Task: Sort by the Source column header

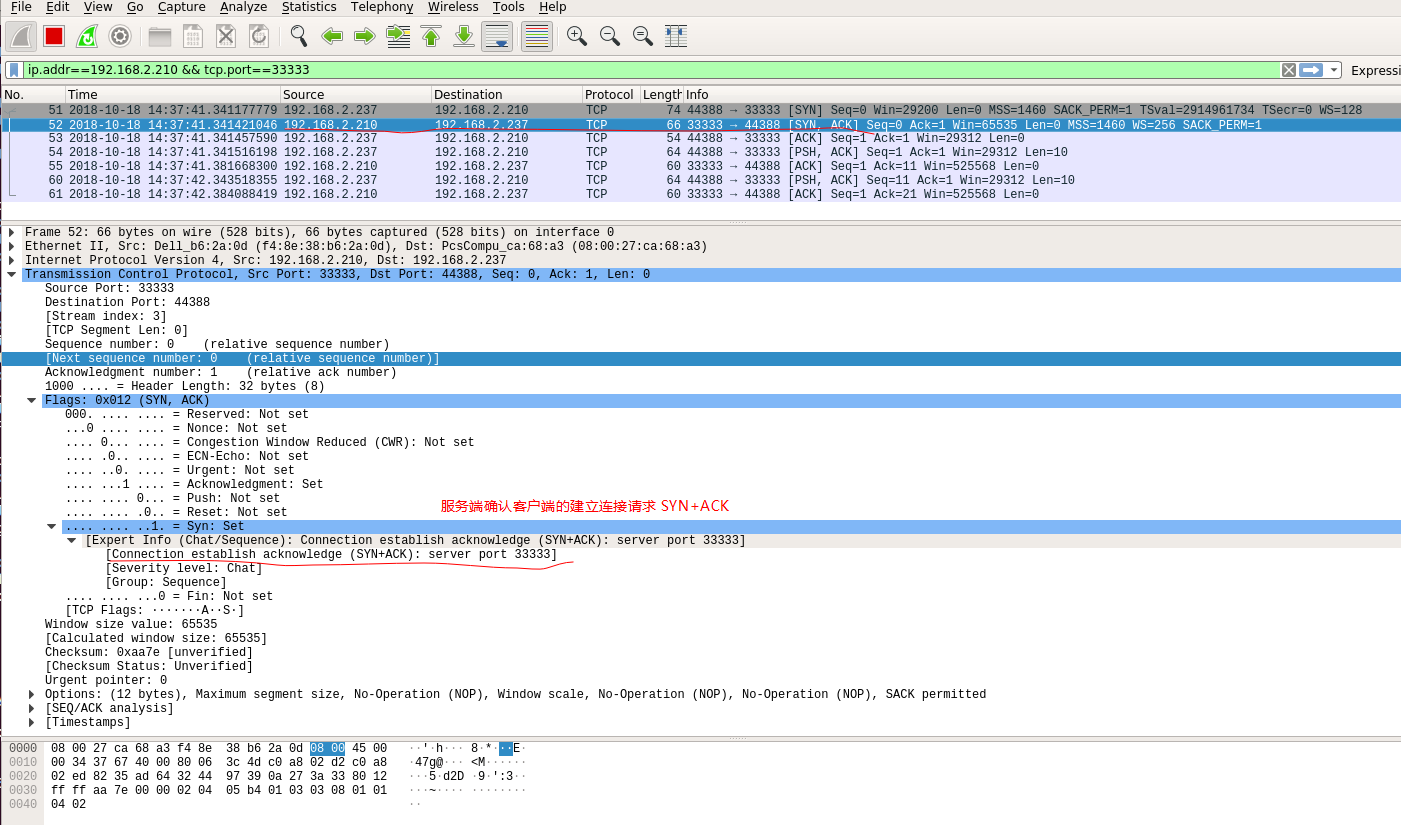Action: [x=355, y=94]
